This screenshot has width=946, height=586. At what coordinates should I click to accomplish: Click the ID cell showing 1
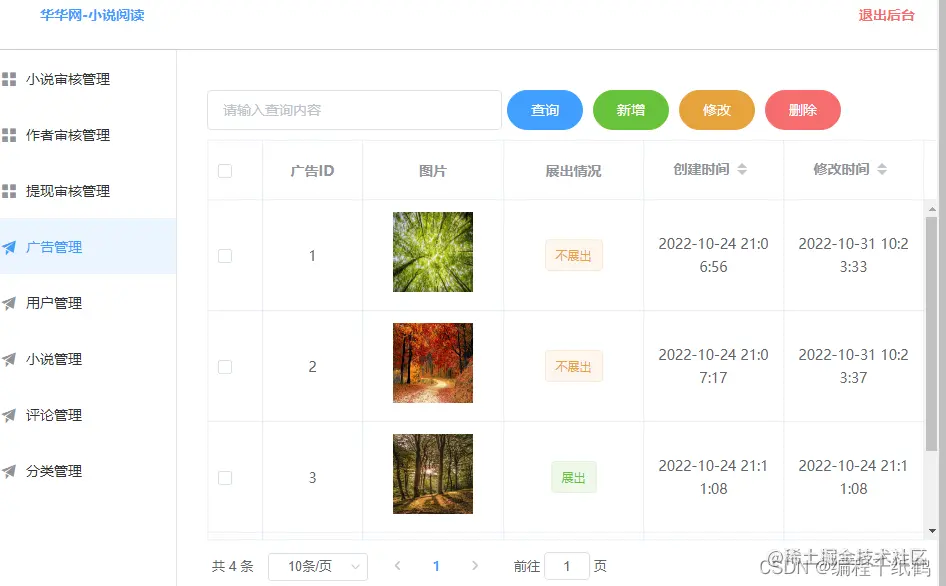(312, 256)
